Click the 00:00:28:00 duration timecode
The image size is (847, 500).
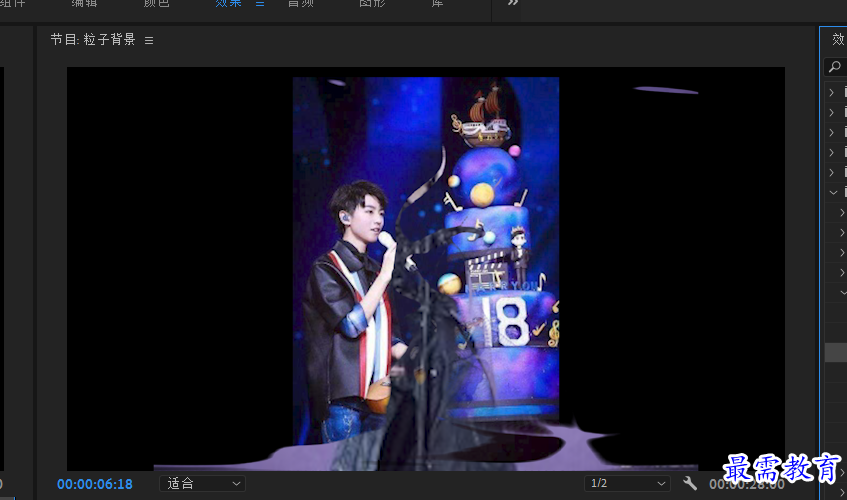pyautogui.click(x=747, y=484)
